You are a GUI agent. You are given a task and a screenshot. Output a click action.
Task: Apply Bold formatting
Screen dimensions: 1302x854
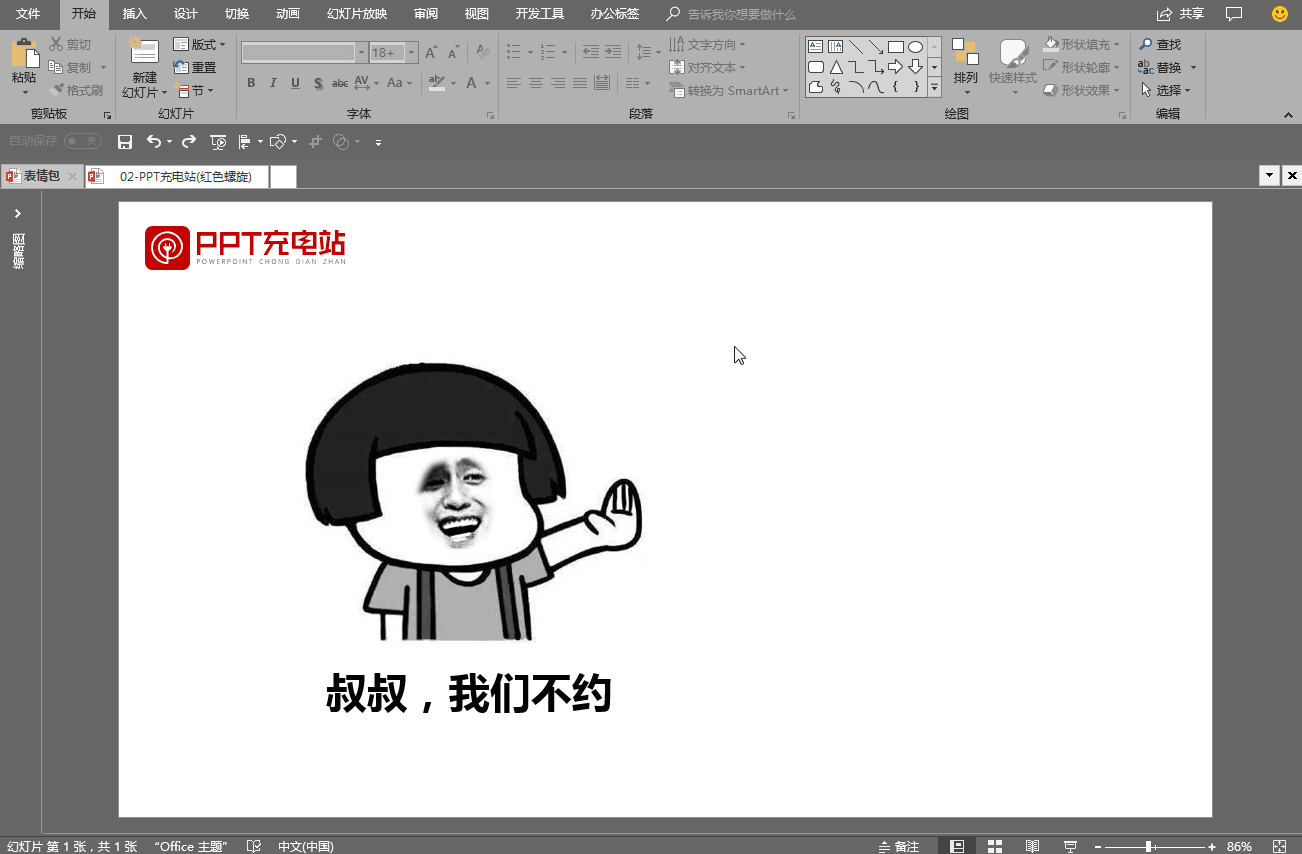coord(251,83)
